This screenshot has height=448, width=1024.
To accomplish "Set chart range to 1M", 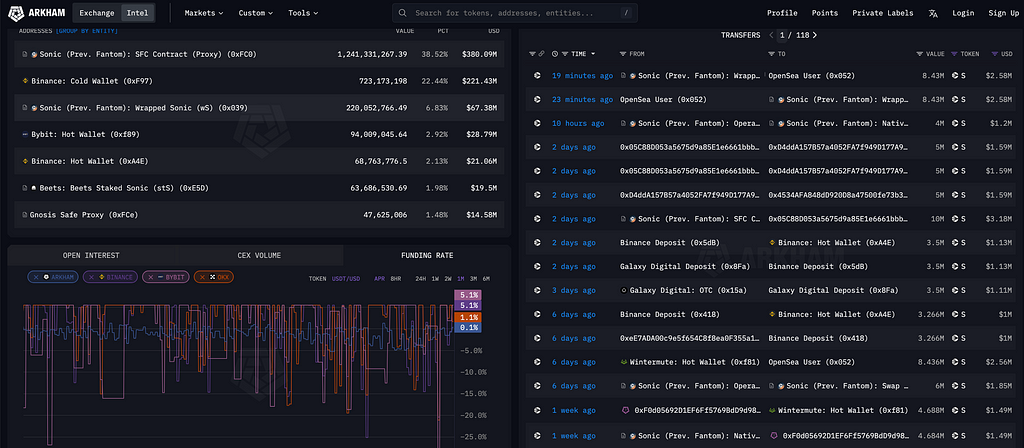I will pyautogui.click(x=460, y=279).
